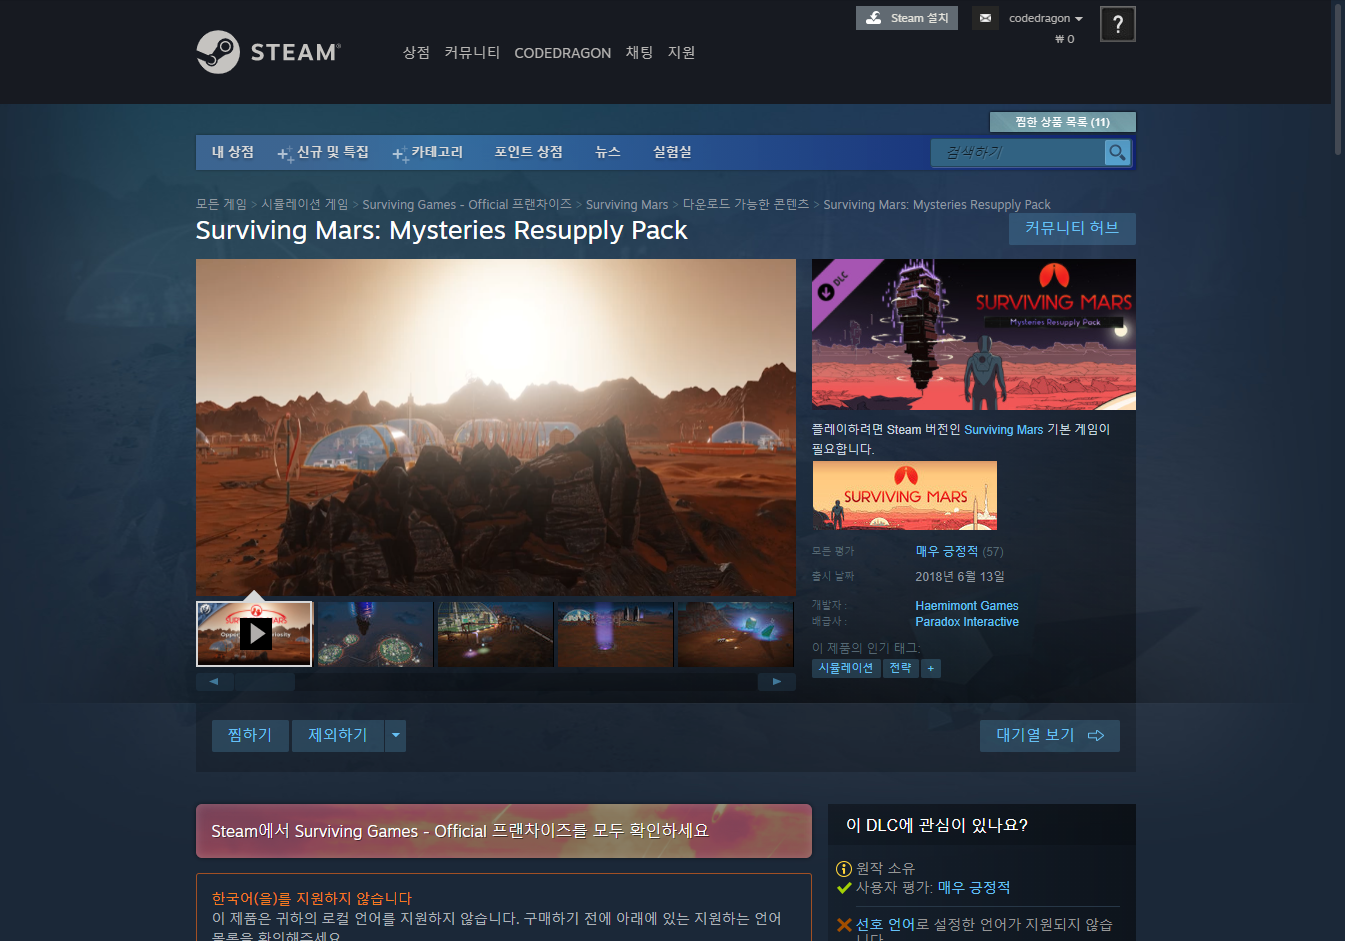This screenshot has width=1345, height=941.
Task: Click the plus add-tag button
Action: 931,668
